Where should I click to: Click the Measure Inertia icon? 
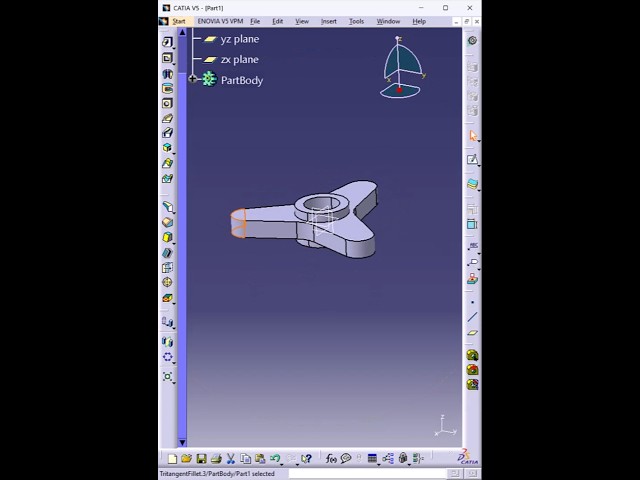[x=472, y=384]
